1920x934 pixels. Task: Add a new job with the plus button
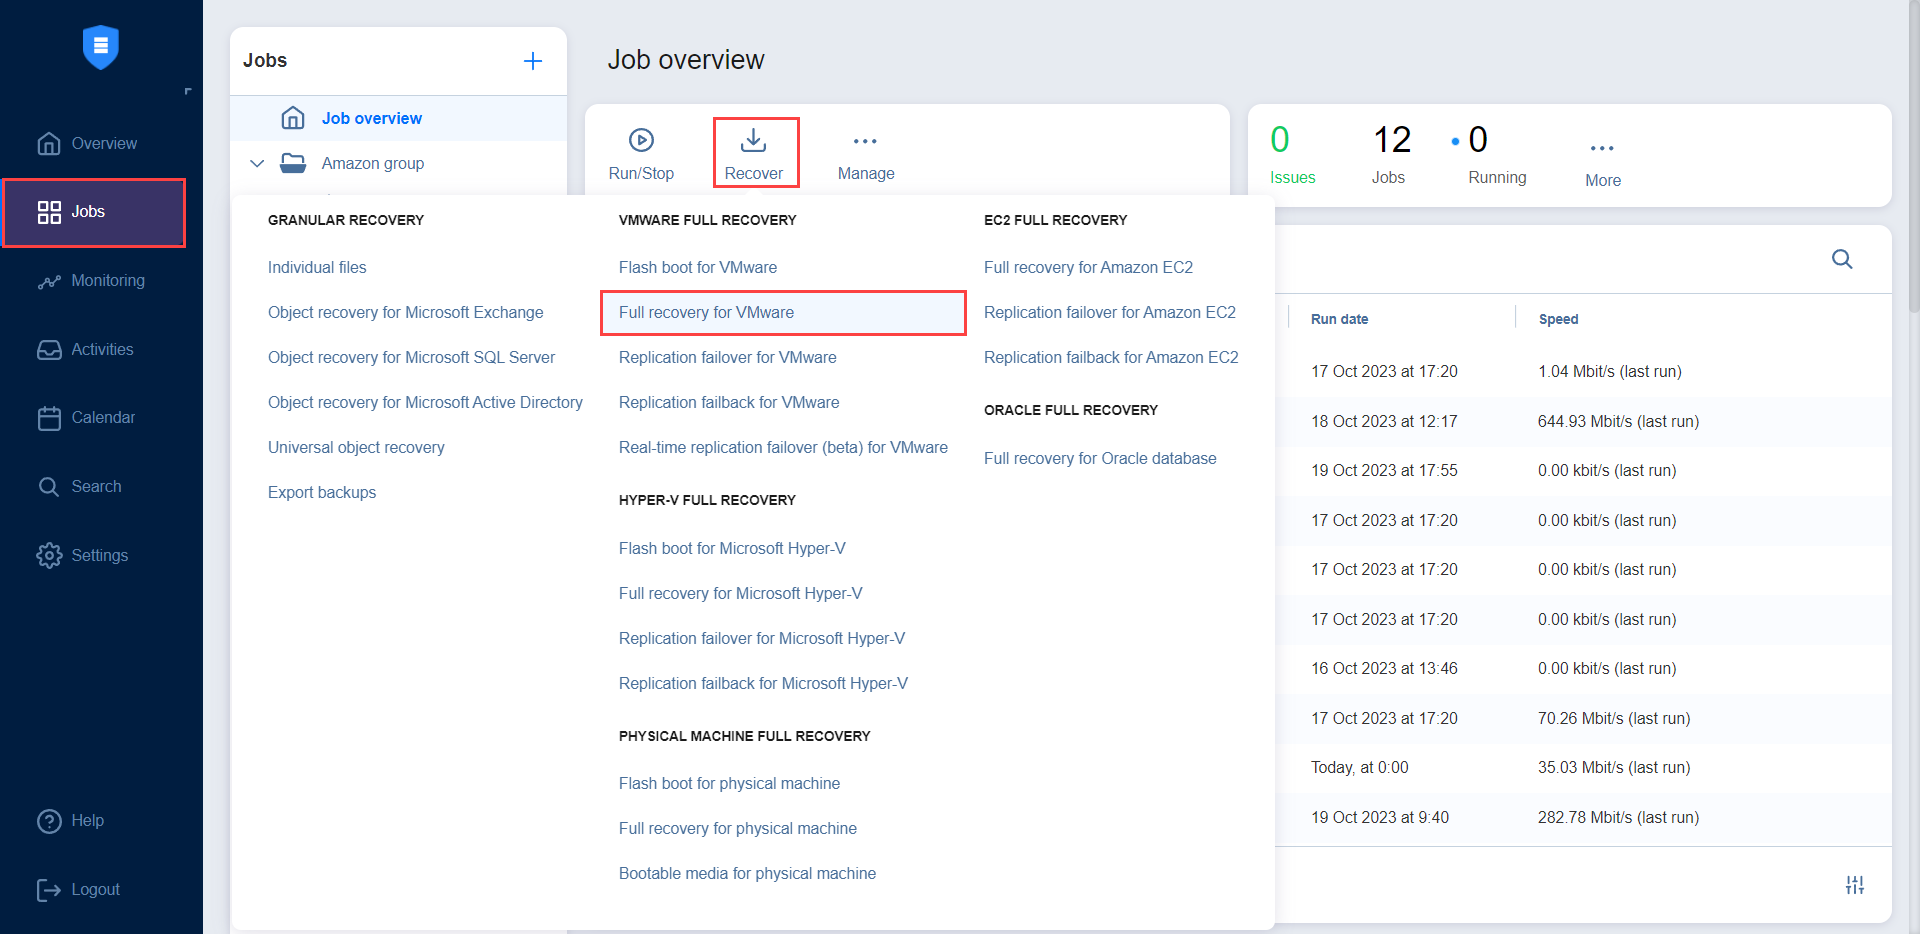click(x=532, y=61)
